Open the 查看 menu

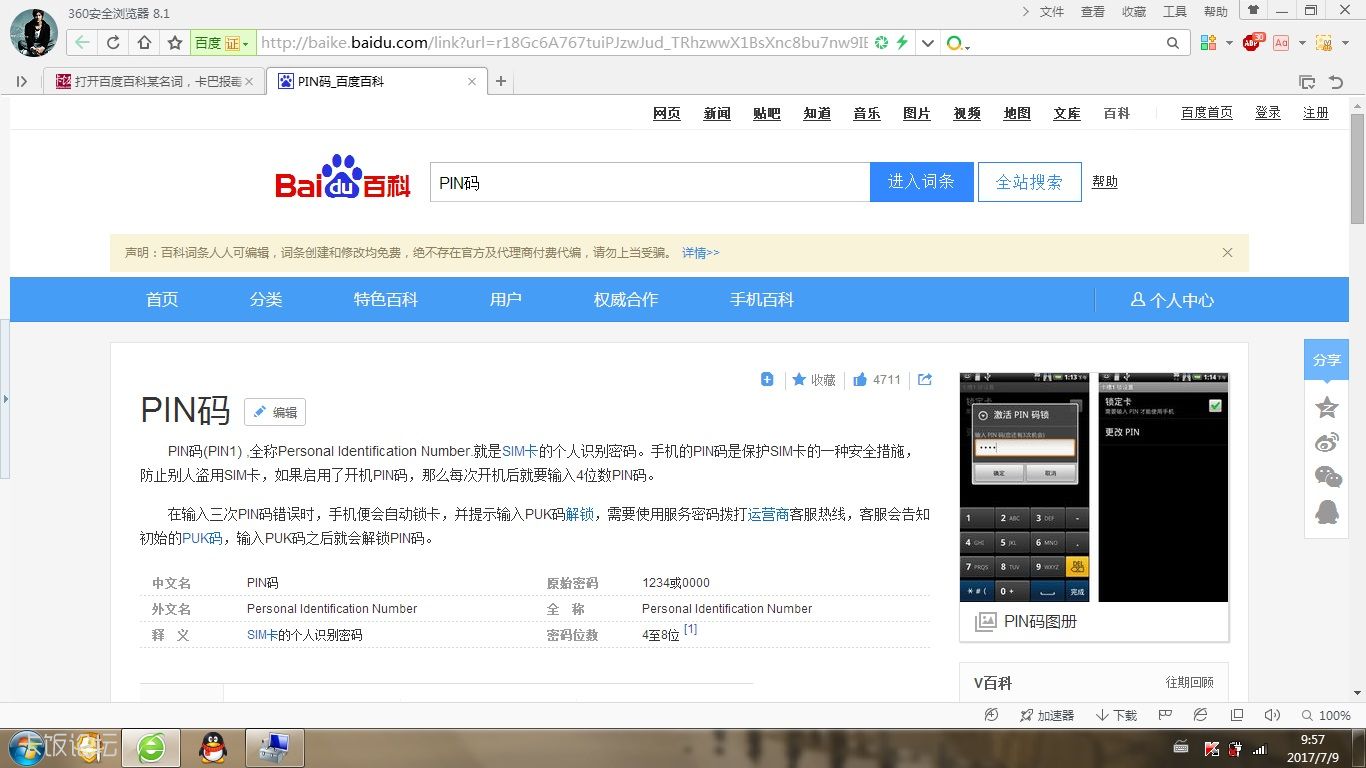tap(1093, 11)
